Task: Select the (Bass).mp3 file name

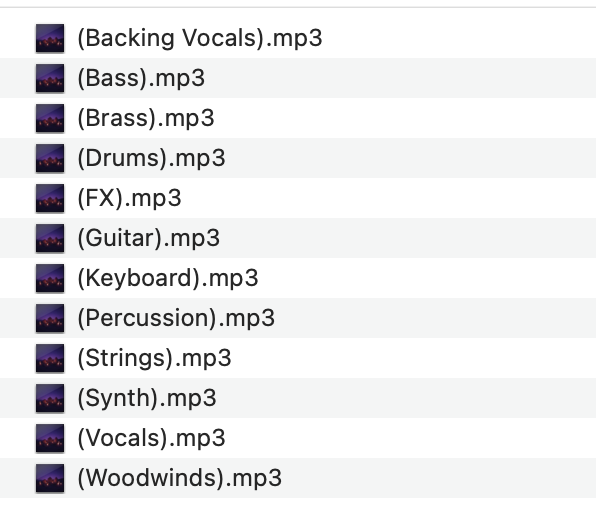Action: point(141,78)
